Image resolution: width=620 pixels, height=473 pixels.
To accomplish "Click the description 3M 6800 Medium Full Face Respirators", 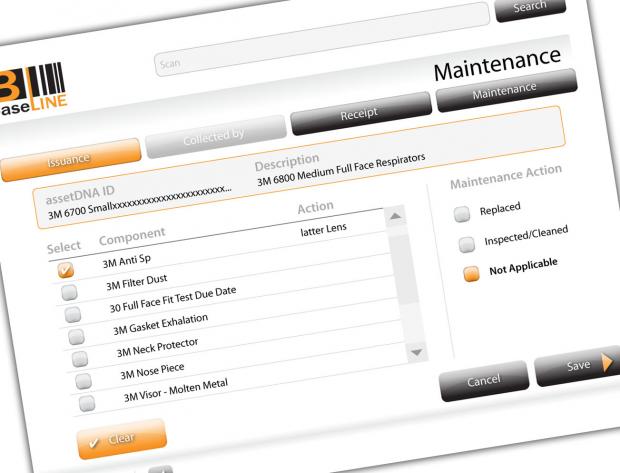I will tap(341, 169).
